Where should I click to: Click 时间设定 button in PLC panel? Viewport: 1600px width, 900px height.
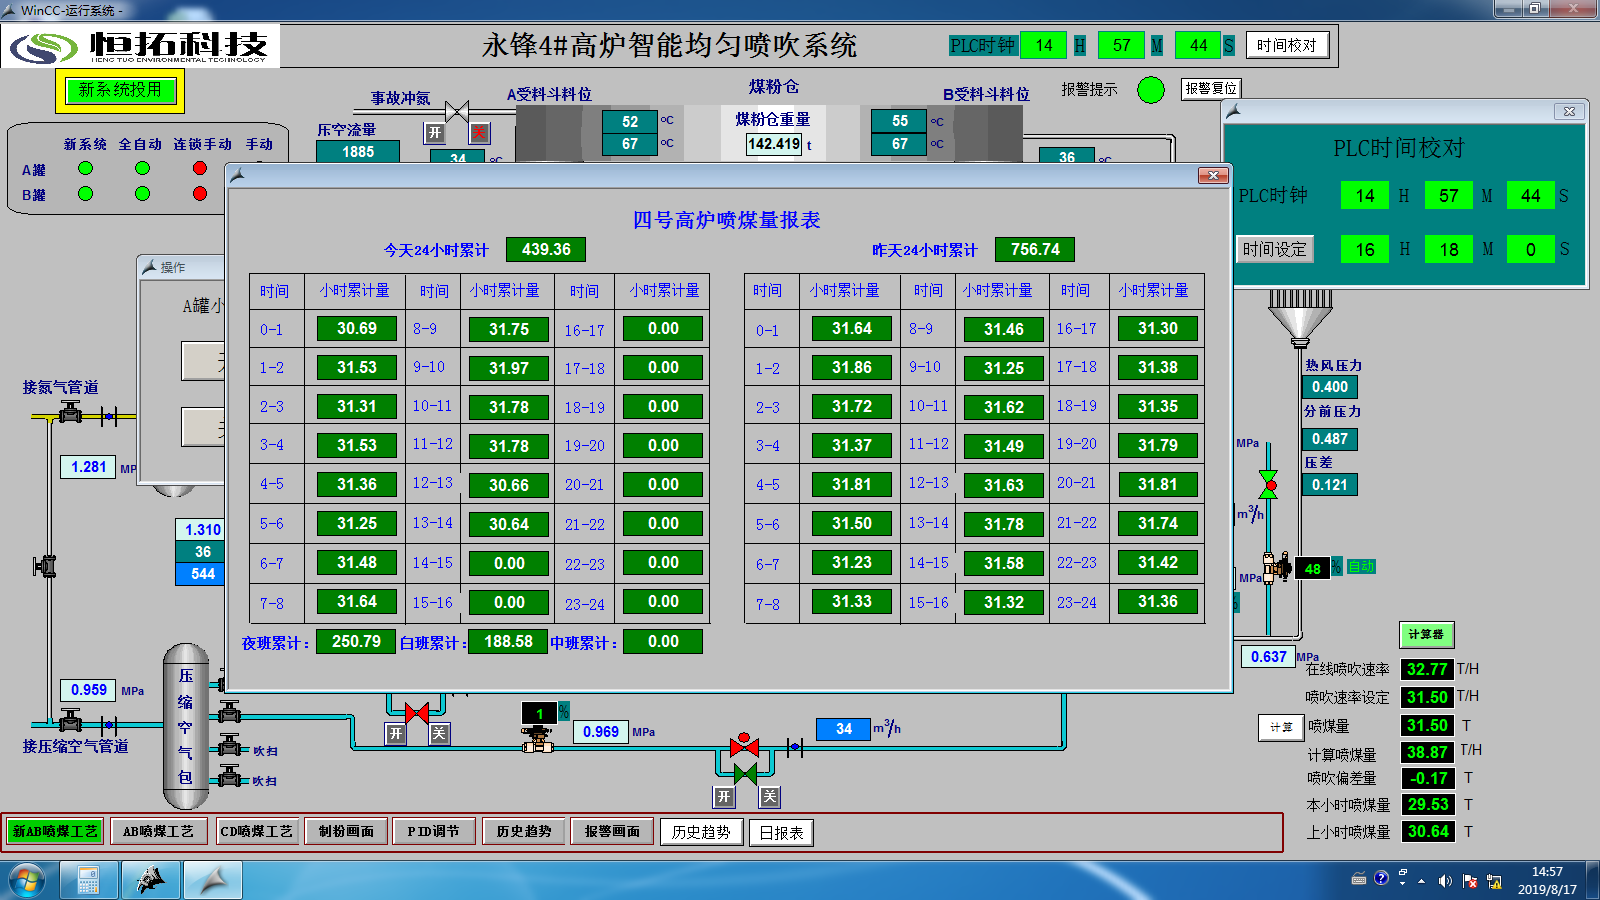click(x=1274, y=249)
